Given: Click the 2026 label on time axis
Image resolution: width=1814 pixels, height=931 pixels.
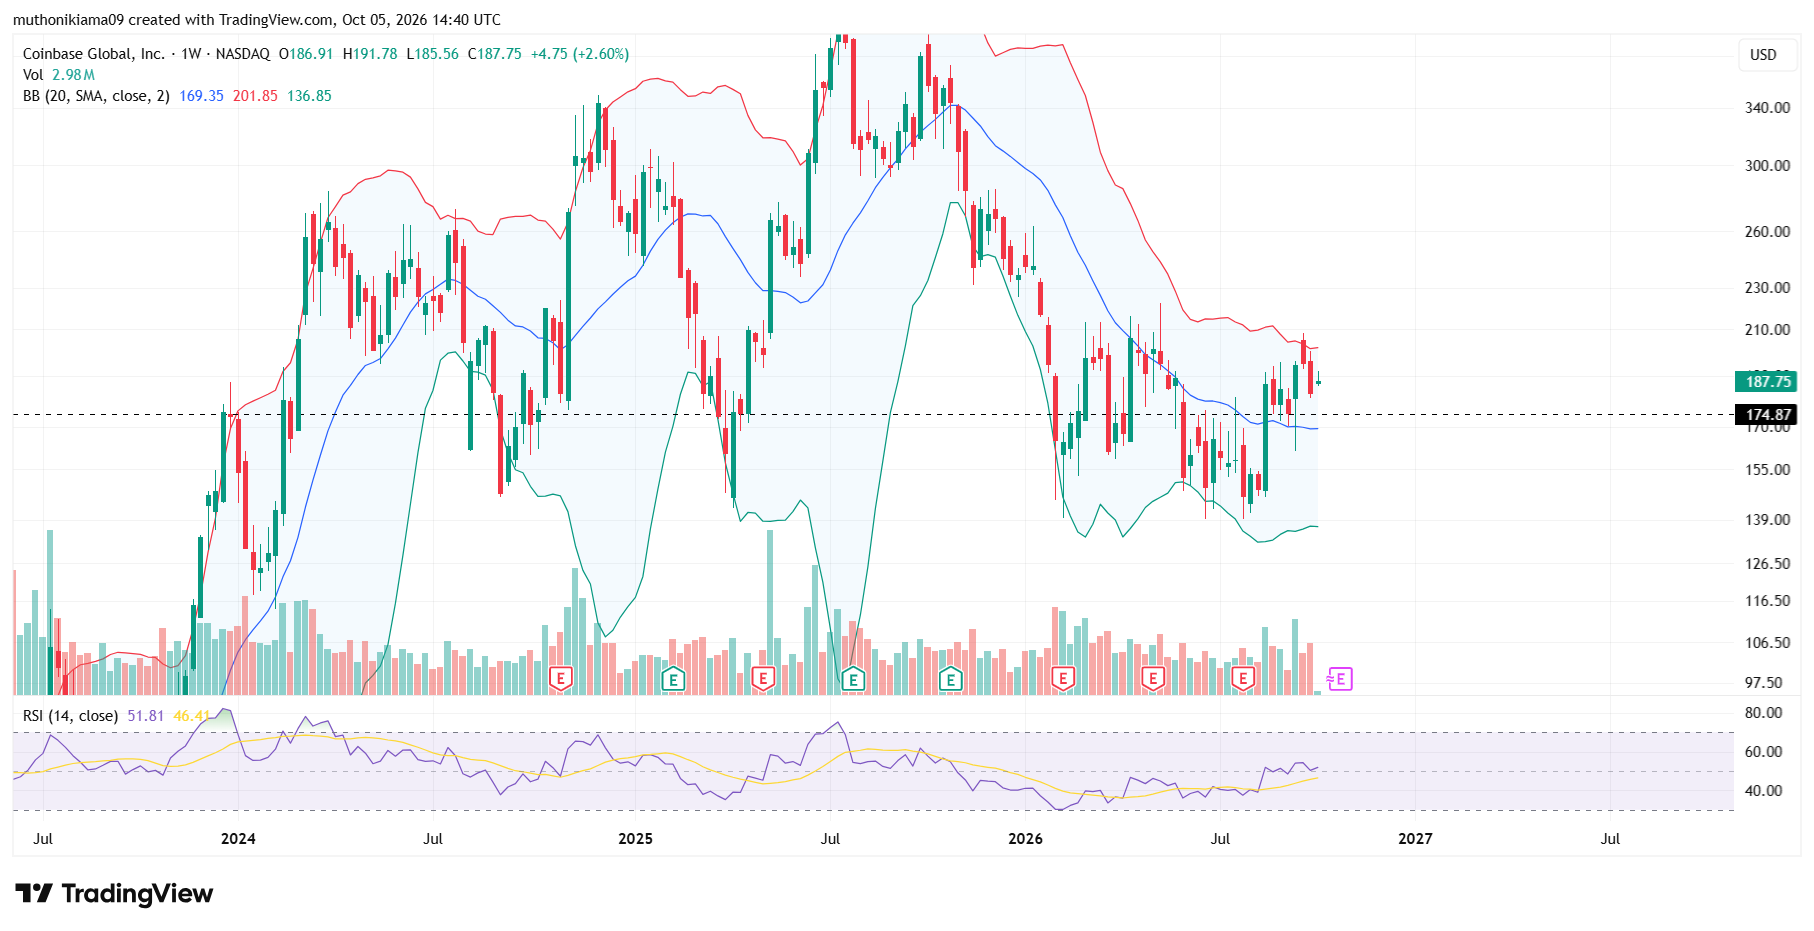Looking at the screenshot, I should click(1025, 839).
